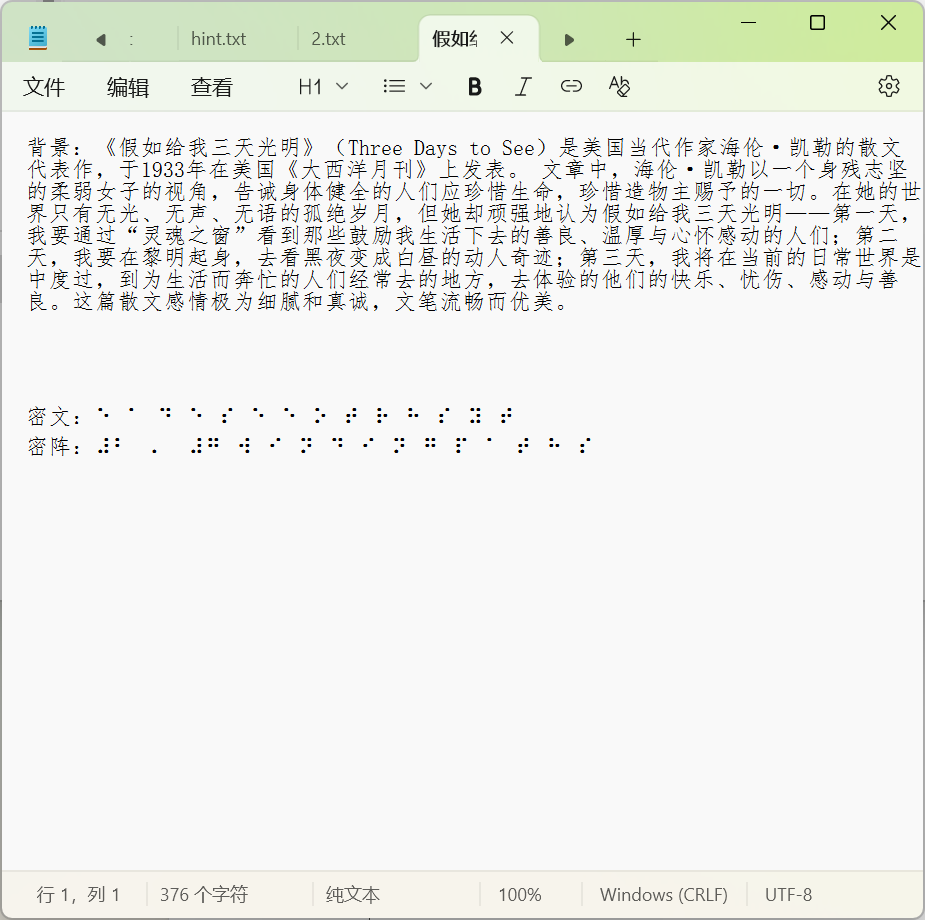
Task: Switch to the 2.txt tab
Action: [328, 39]
